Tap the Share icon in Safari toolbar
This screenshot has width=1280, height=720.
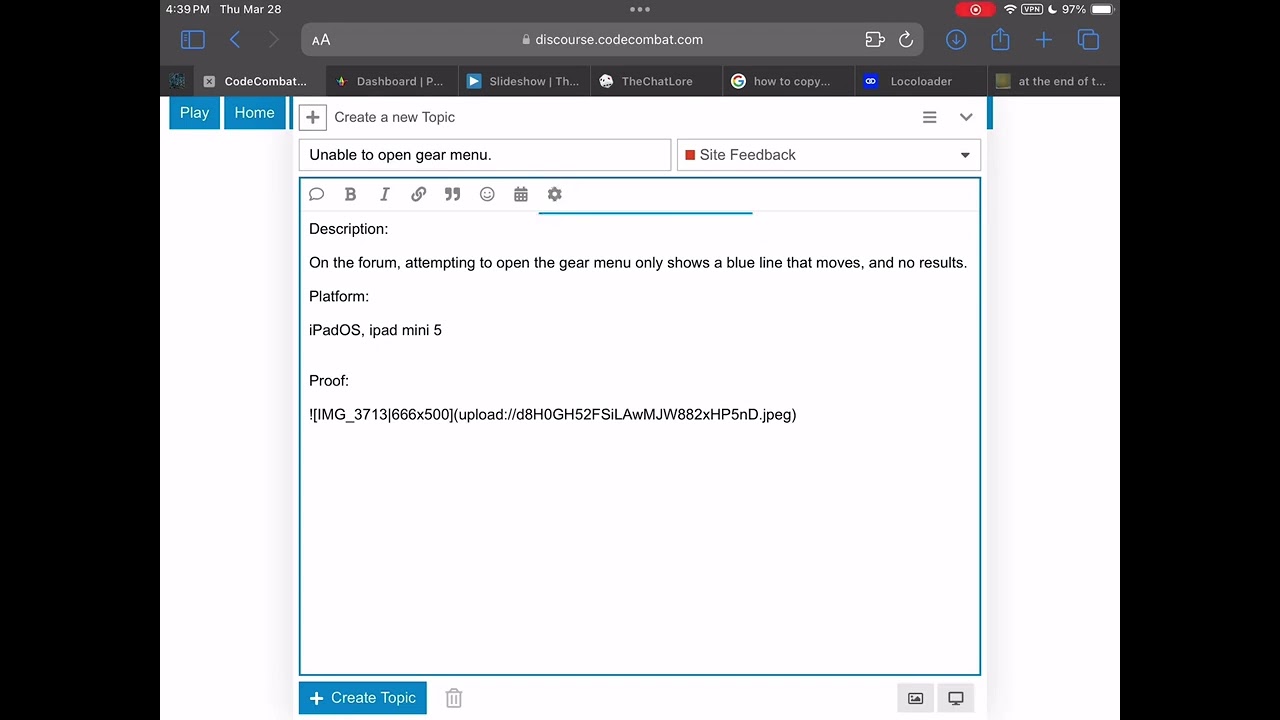click(x=1000, y=39)
